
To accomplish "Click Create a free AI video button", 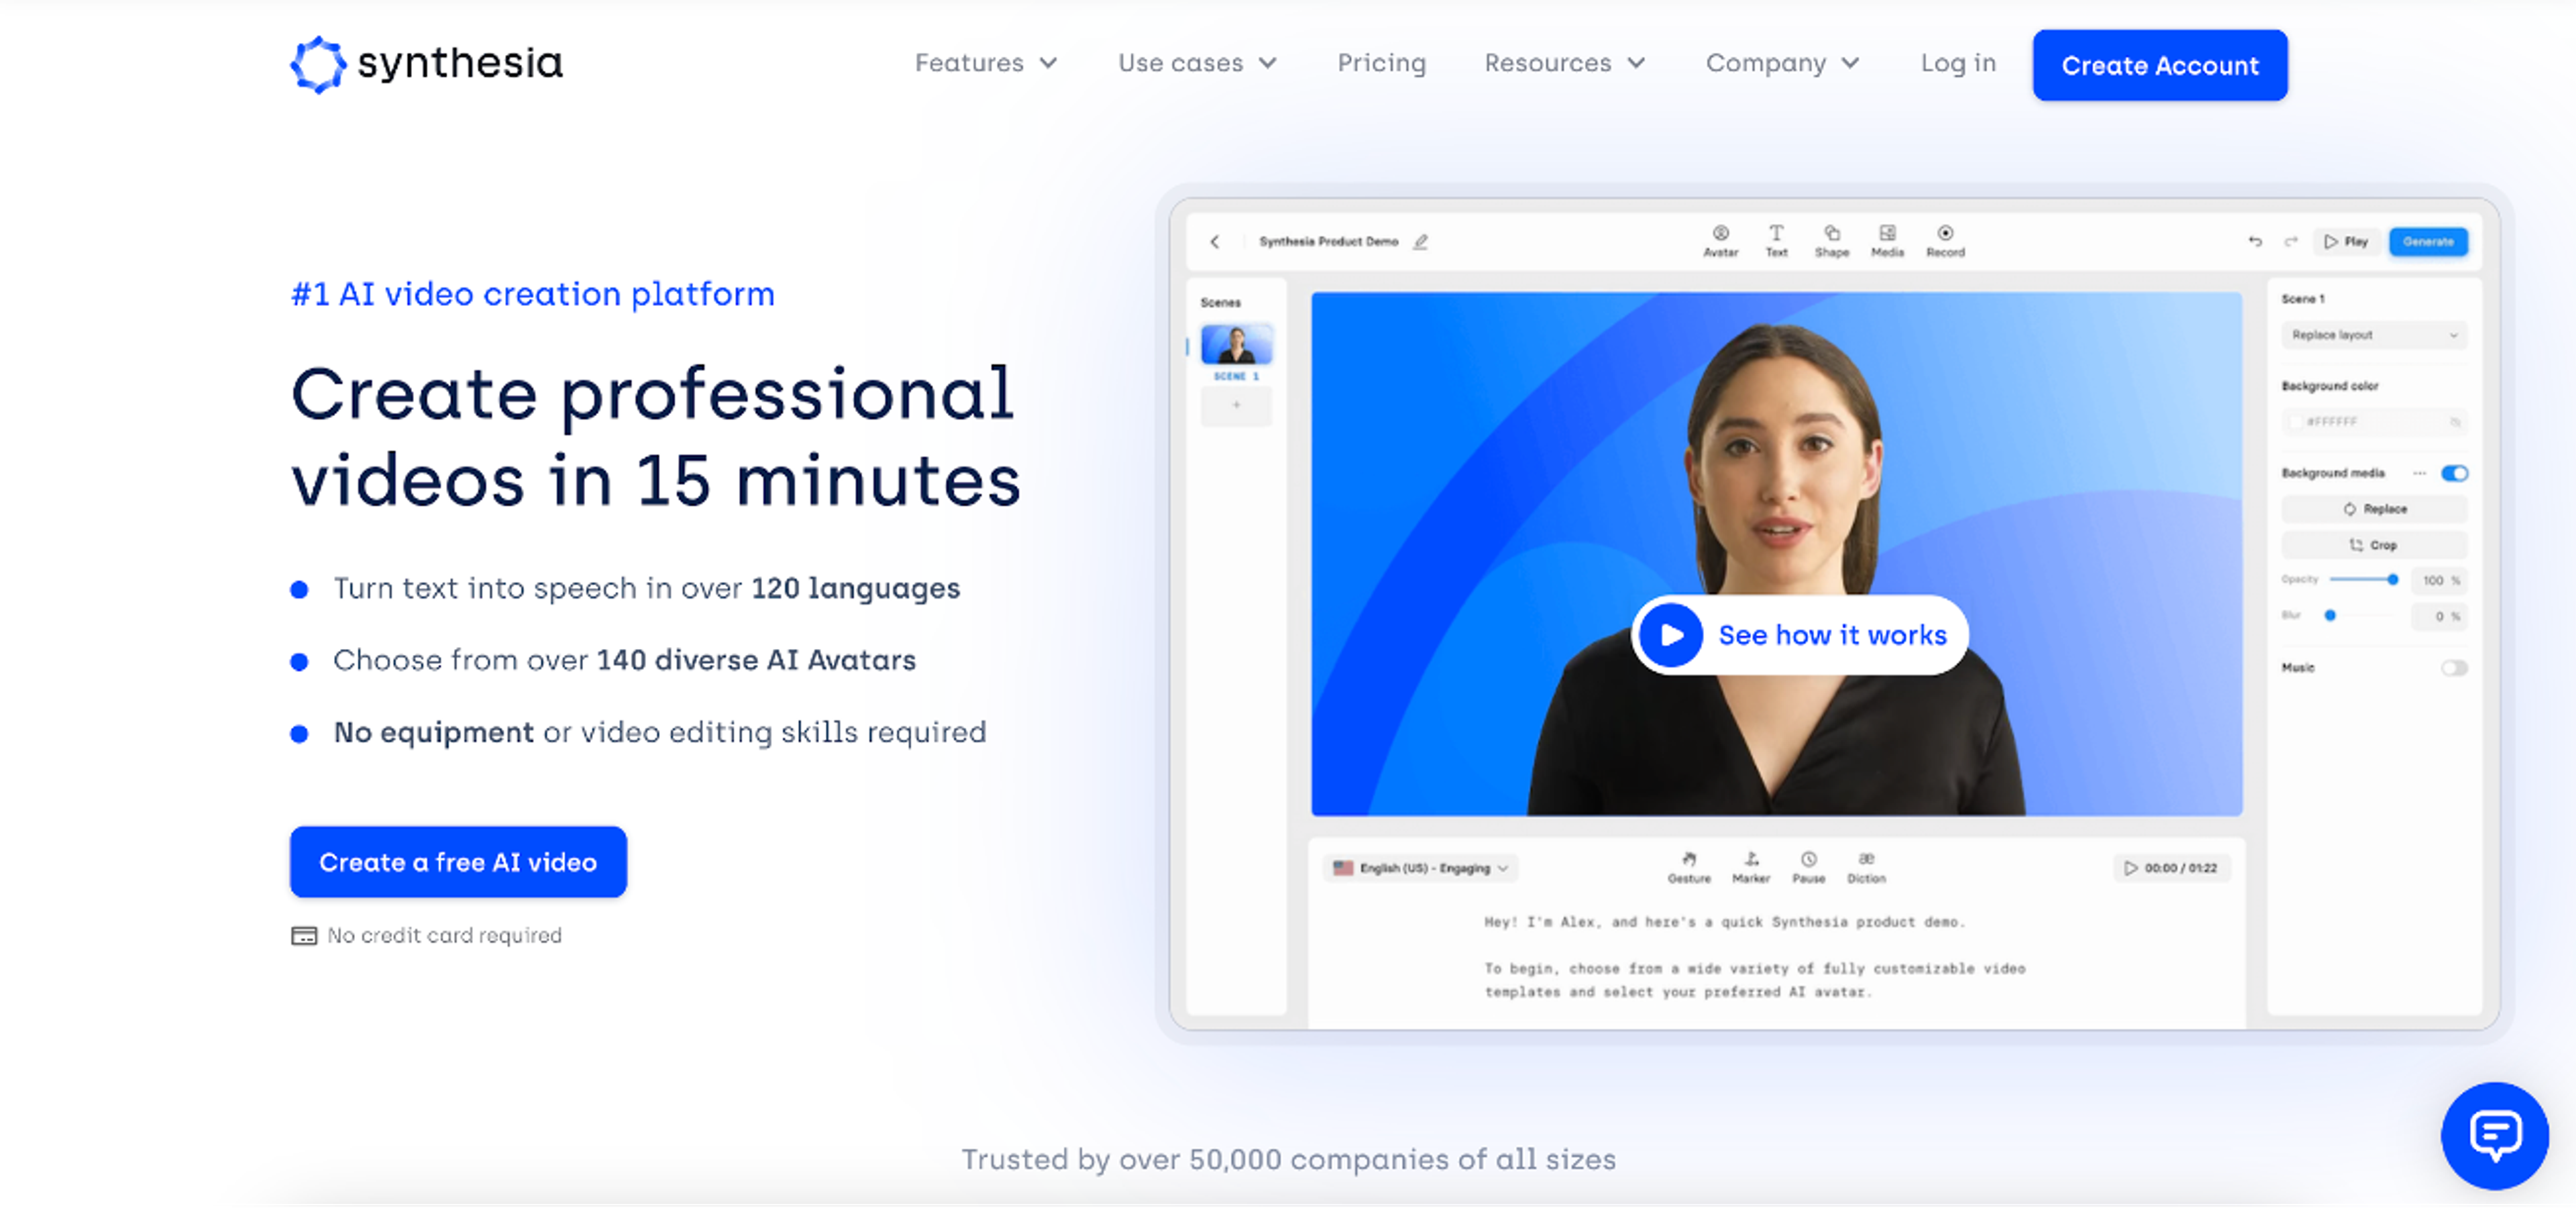I will (458, 862).
